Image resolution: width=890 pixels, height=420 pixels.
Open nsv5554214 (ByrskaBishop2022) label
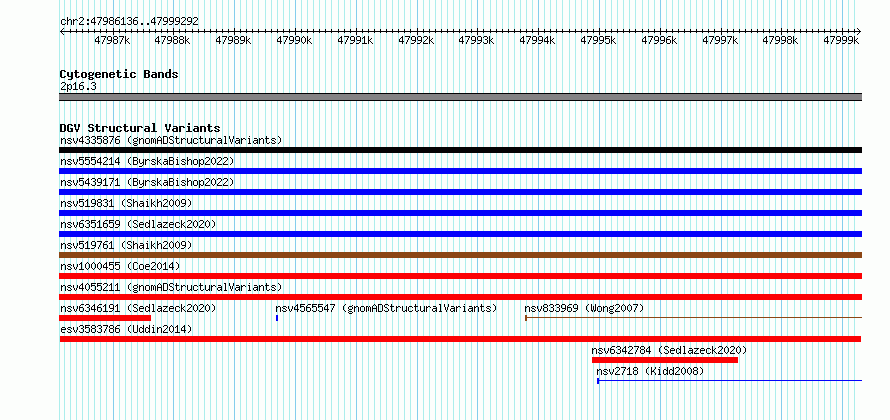(x=147, y=161)
